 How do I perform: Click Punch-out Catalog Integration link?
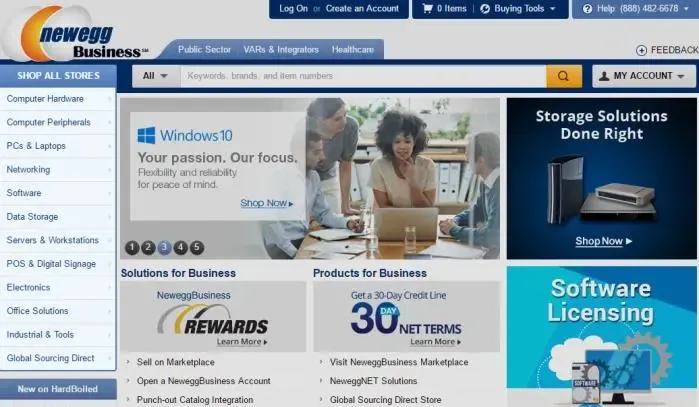195,400
